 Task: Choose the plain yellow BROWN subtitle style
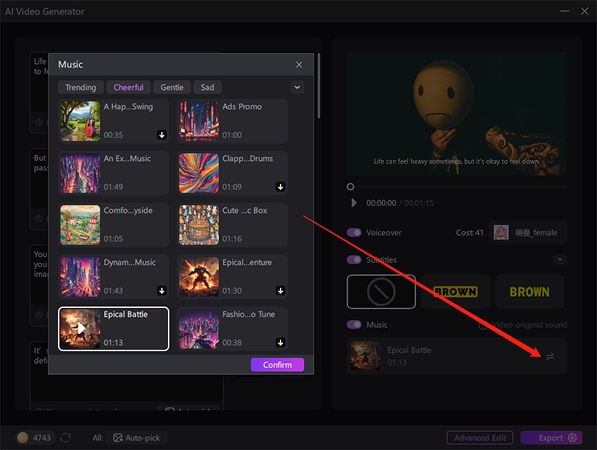530,292
